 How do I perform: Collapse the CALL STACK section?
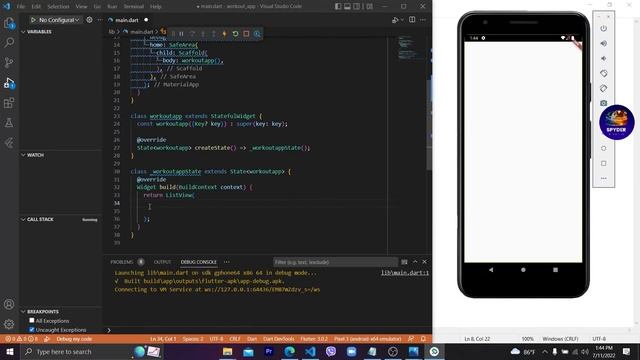pos(23,220)
